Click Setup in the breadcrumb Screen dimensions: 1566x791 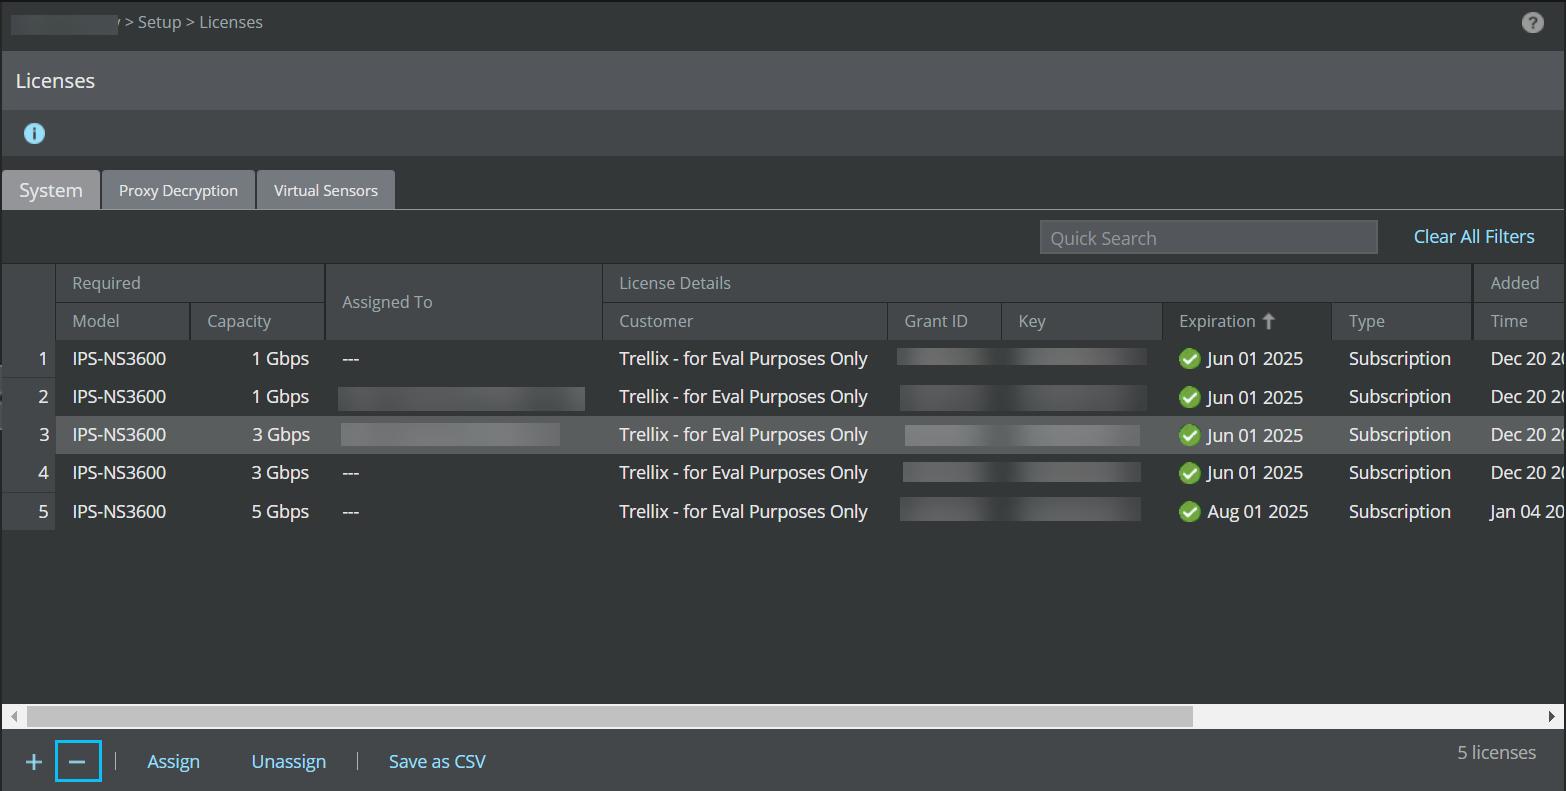pos(160,22)
